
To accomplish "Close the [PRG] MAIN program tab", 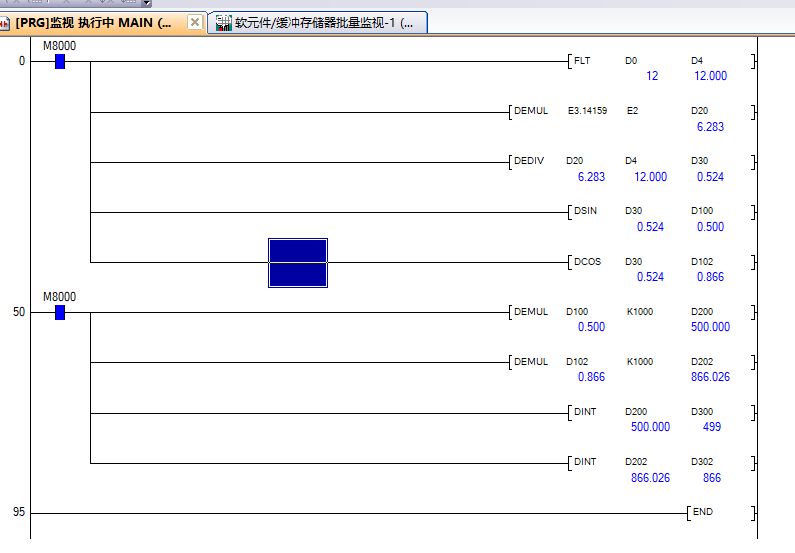I will 195,22.
